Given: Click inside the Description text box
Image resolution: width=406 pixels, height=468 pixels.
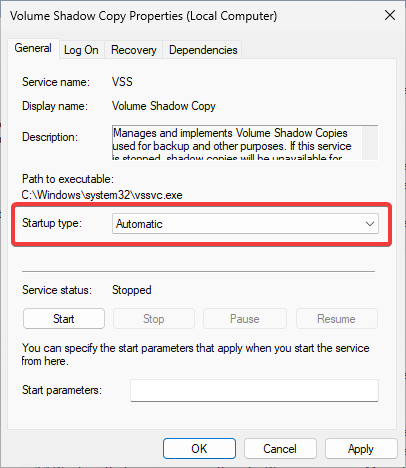Looking at the screenshot, I should pyautogui.click(x=237, y=143).
